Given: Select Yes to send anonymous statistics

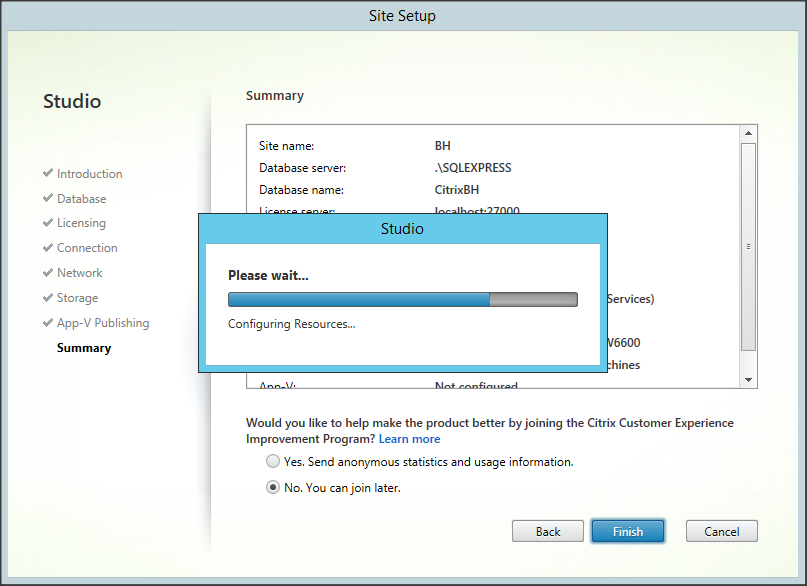Looking at the screenshot, I should [273, 462].
